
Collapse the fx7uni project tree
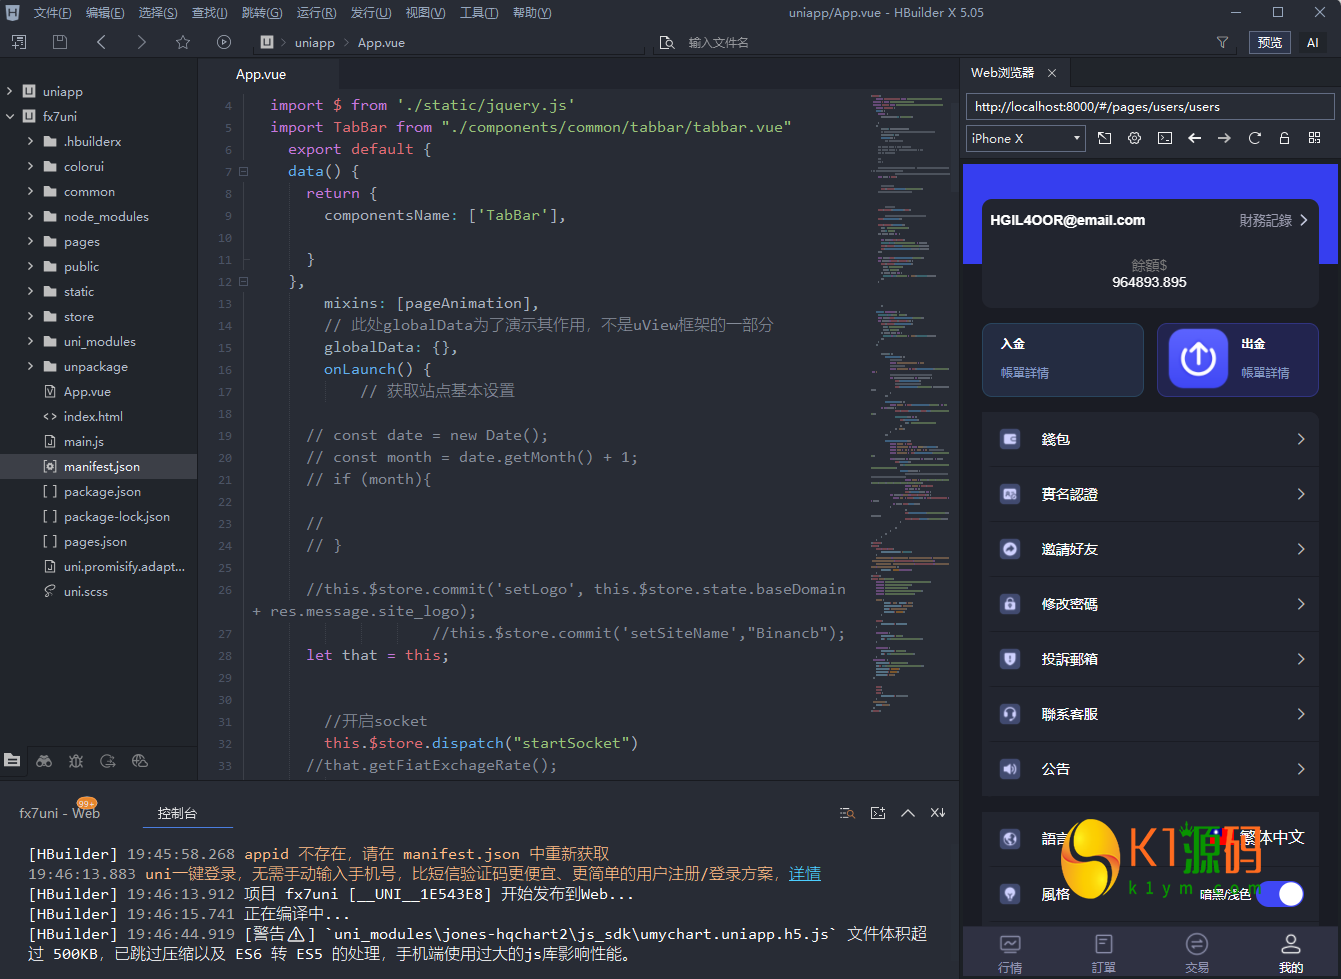(10, 116)
